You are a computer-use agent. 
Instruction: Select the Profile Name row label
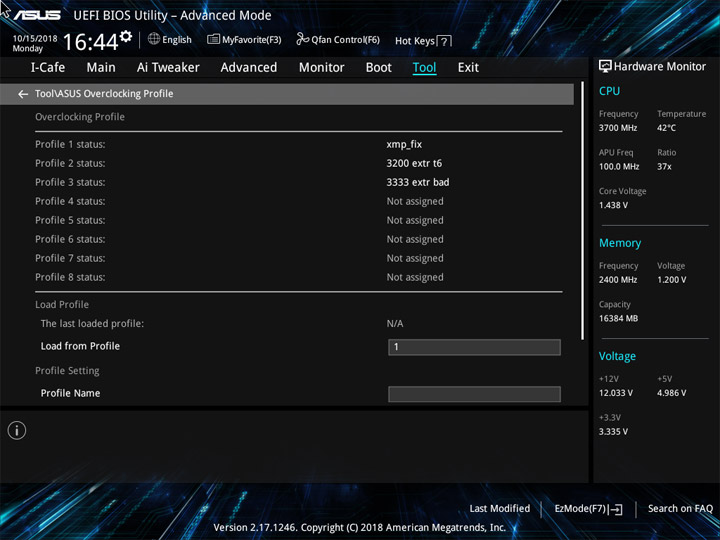70,393
